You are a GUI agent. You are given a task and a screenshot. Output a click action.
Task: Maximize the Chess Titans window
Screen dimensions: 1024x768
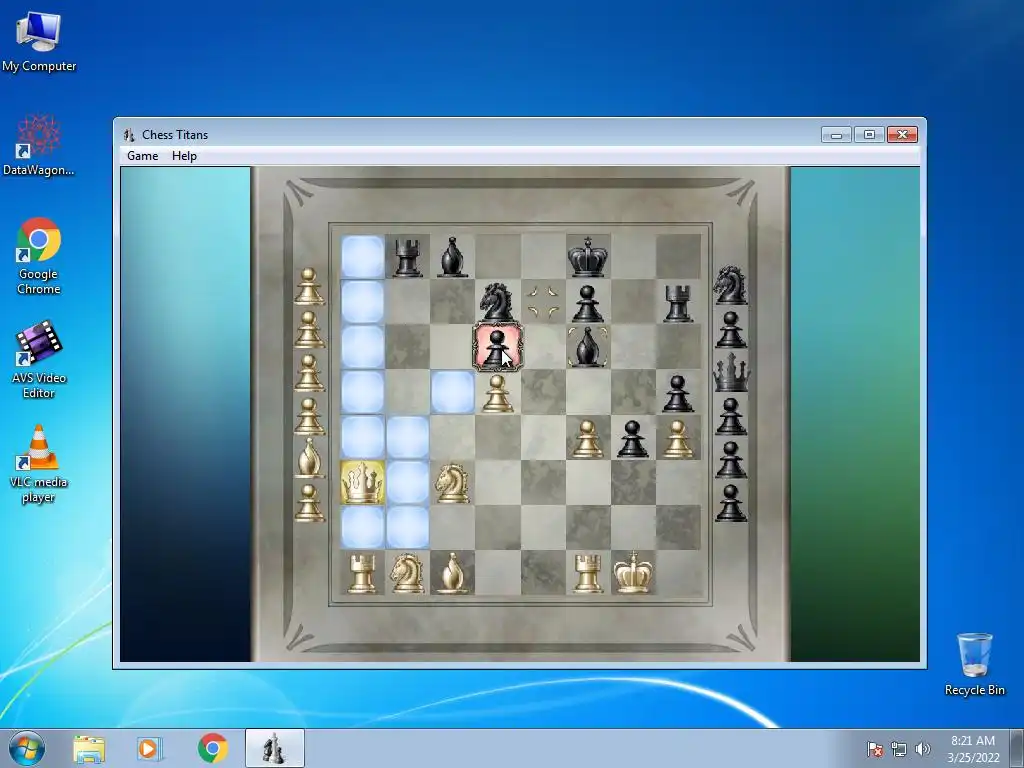869,135
